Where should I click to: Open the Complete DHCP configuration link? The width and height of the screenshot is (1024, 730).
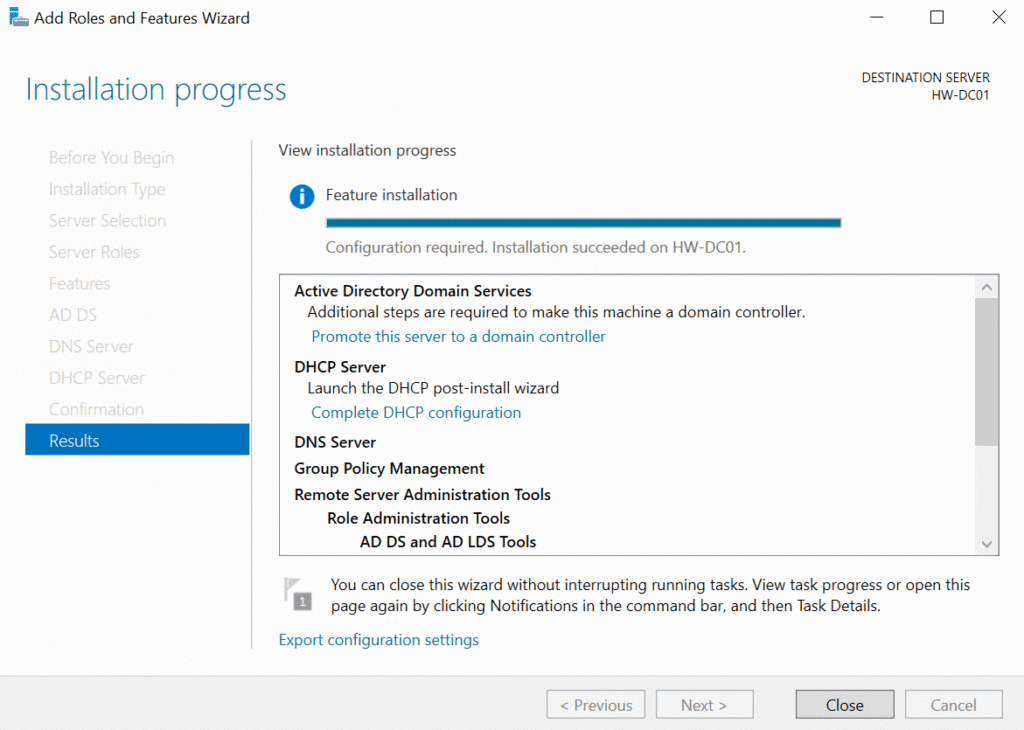pyautogui.click(x=416, y=413)
